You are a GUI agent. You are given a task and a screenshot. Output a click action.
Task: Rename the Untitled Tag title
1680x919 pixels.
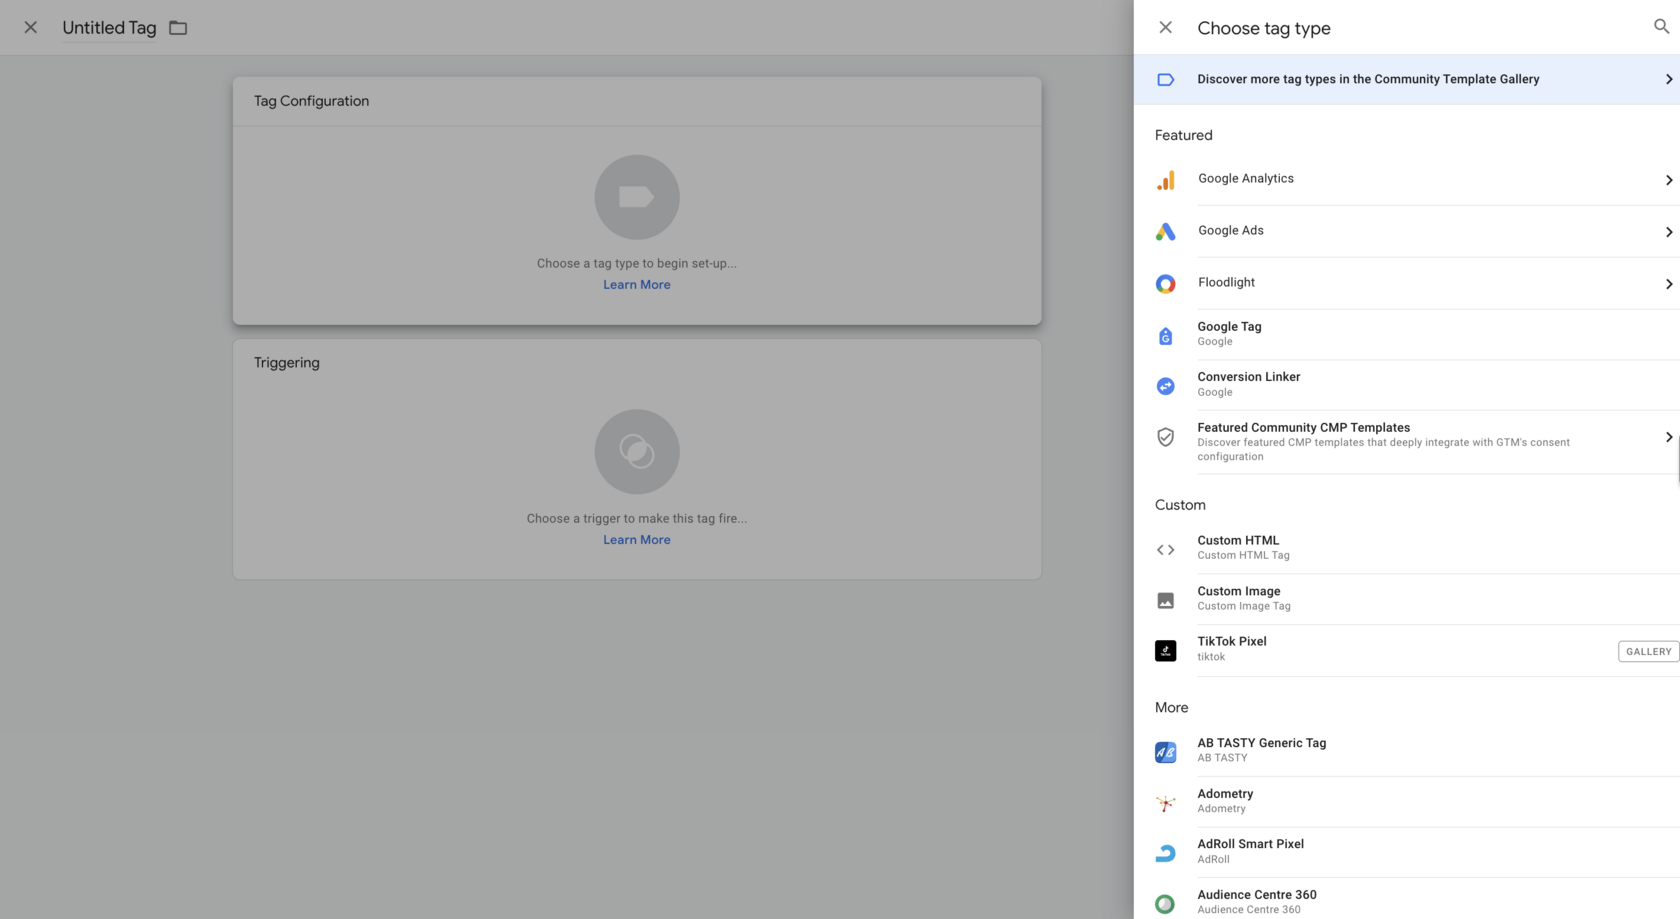click(x=109, y=28)
